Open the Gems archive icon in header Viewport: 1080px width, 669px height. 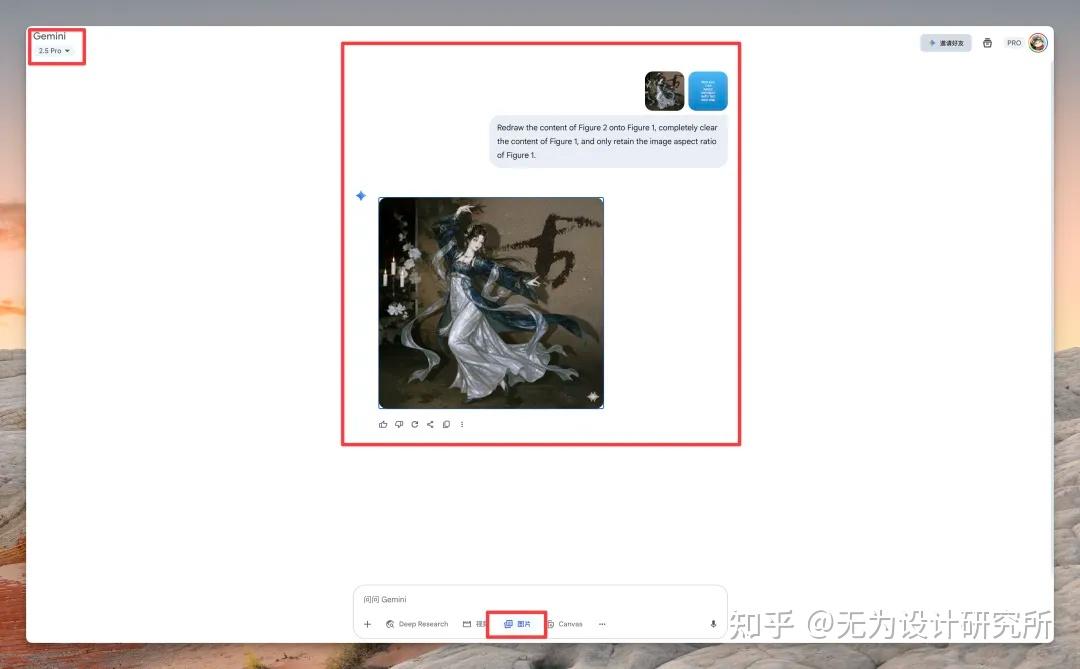tap(987, 43)
